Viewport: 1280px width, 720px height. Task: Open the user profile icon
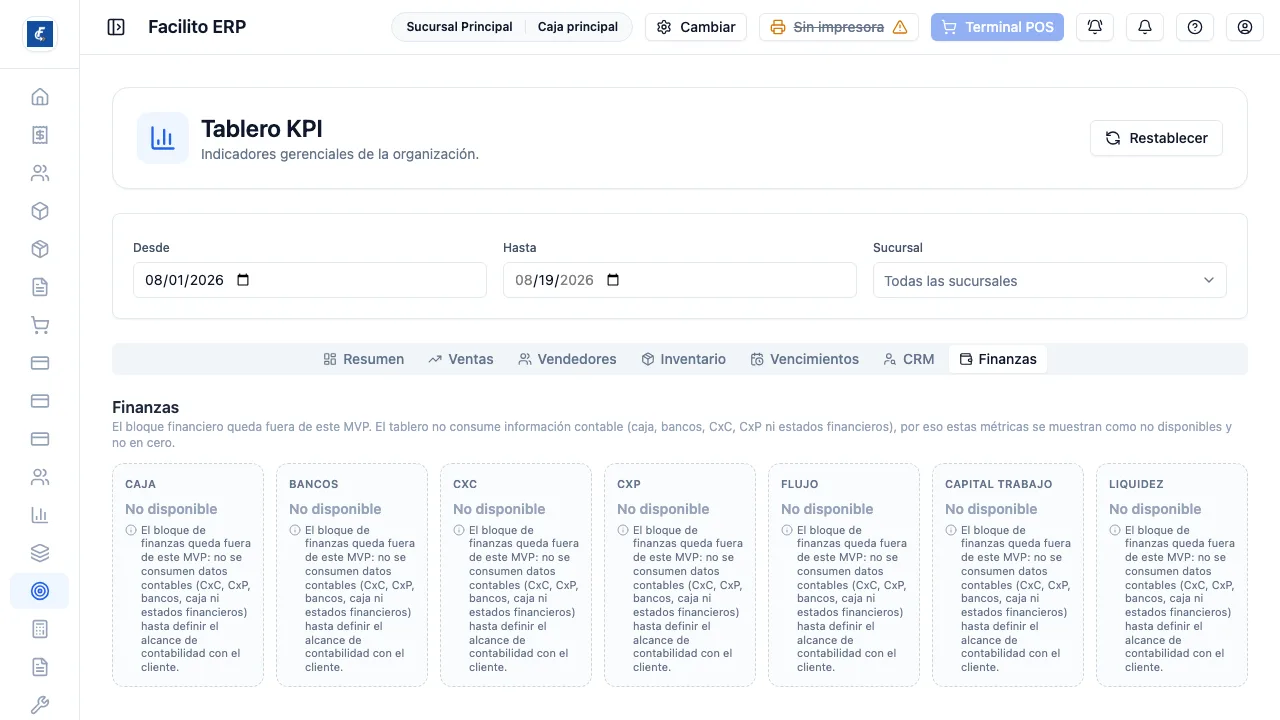[x=1245, y=27]
